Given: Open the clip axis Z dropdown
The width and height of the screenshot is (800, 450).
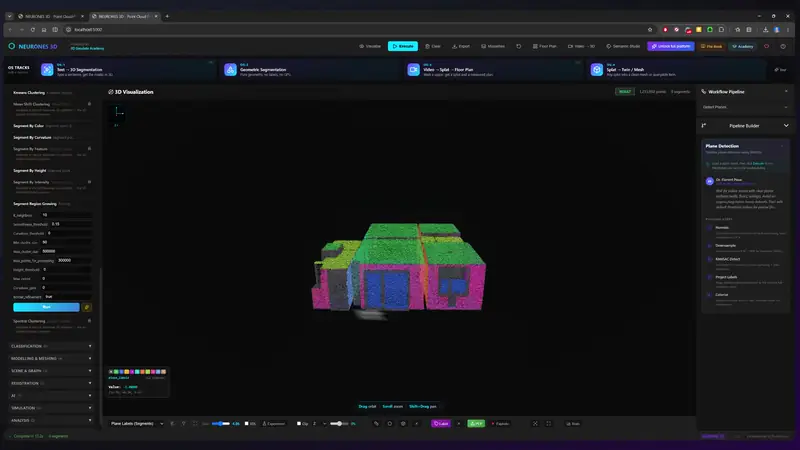Looking at the screenshot, I should point(319,423).
